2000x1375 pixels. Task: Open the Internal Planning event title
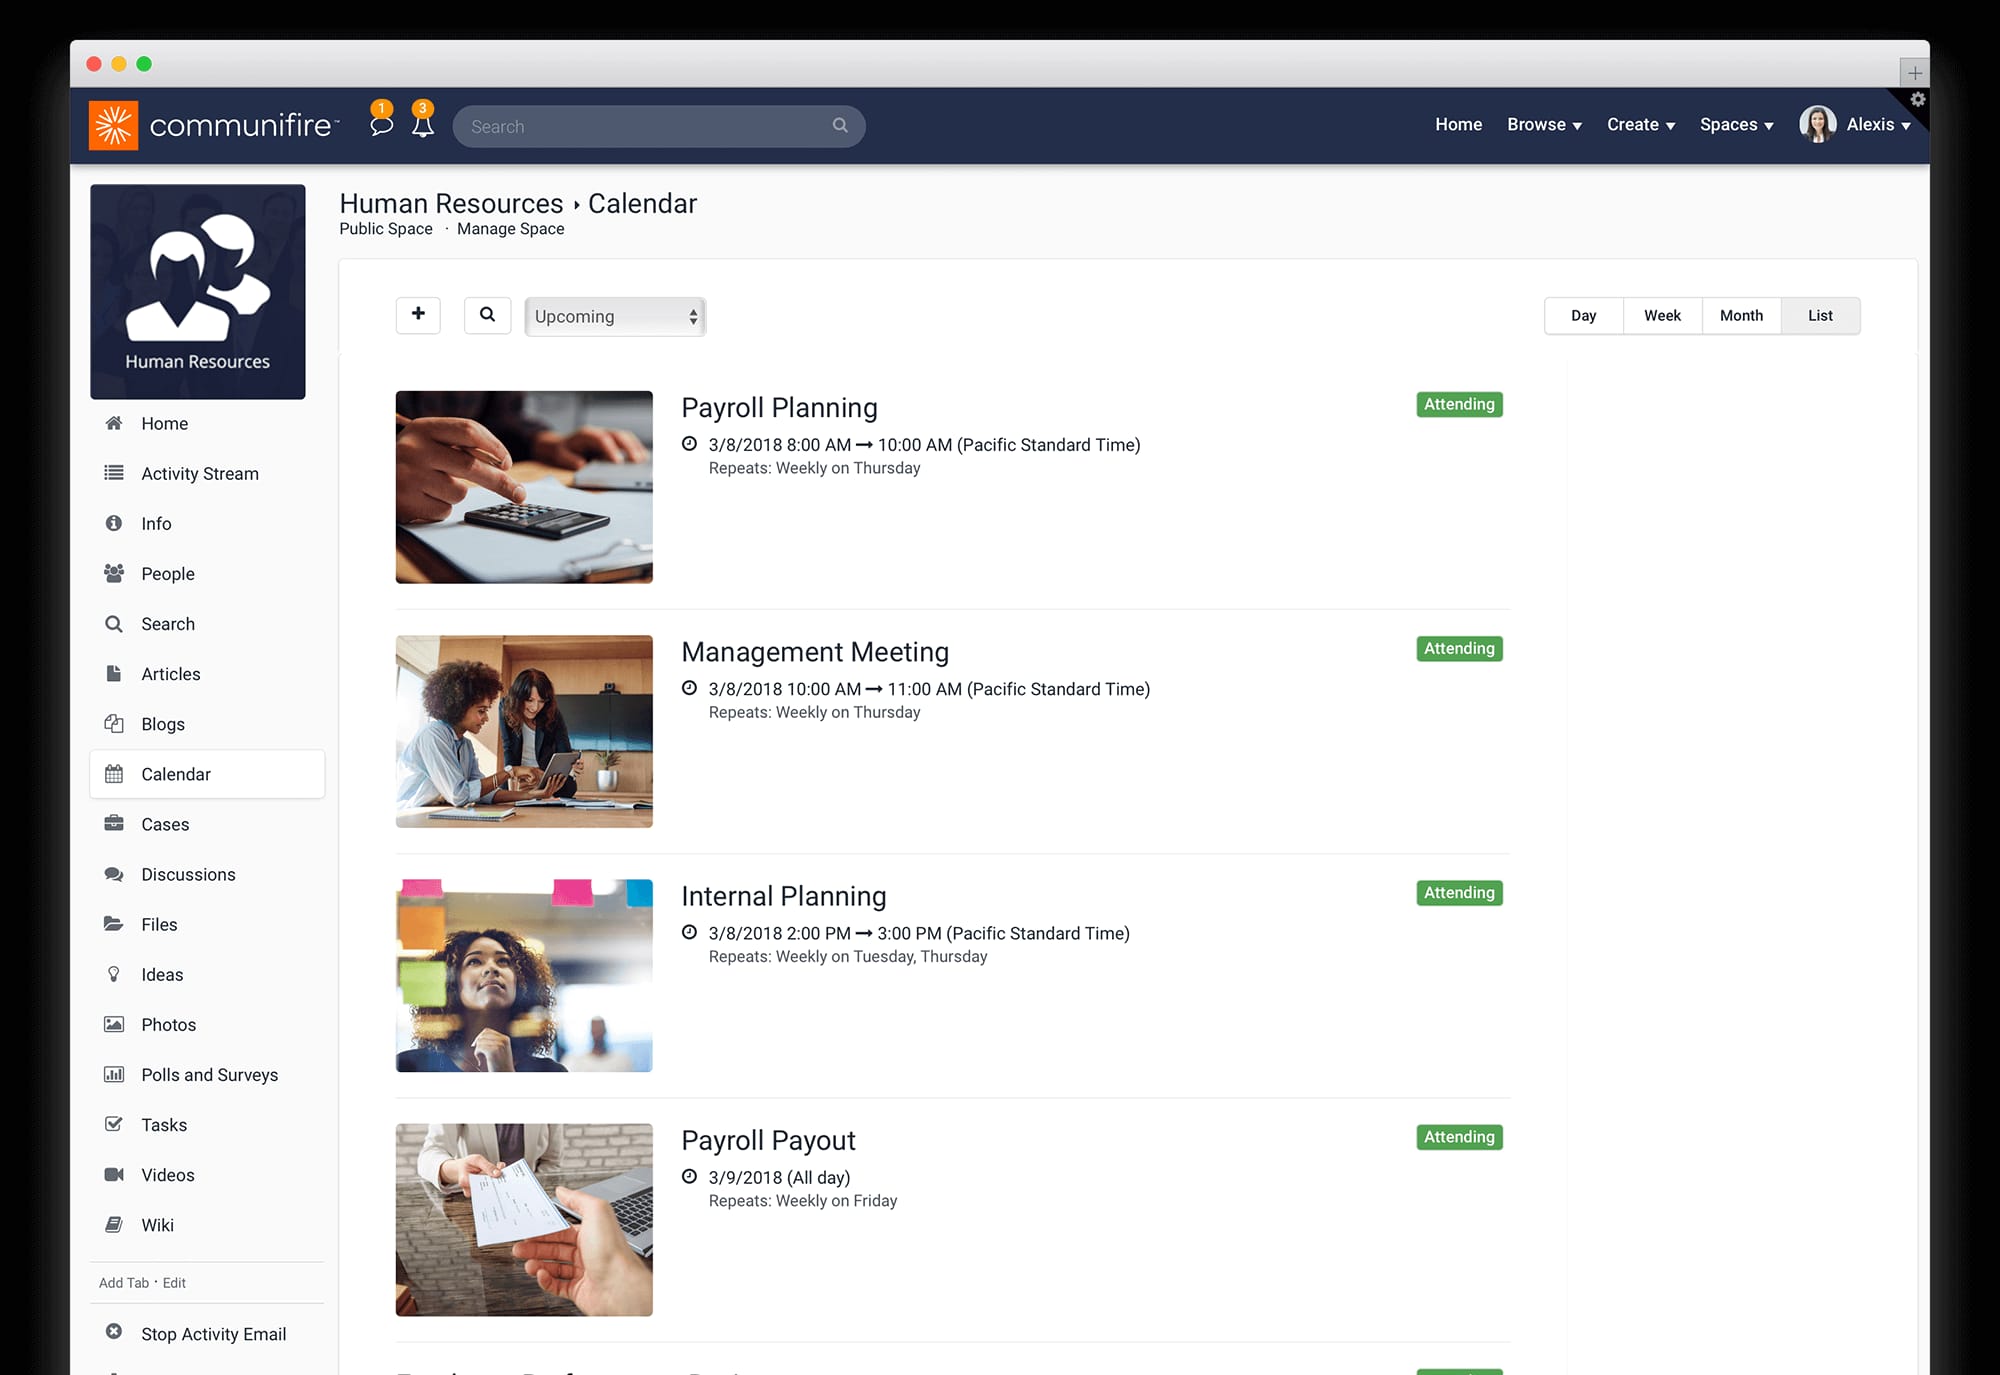point(784,895)
